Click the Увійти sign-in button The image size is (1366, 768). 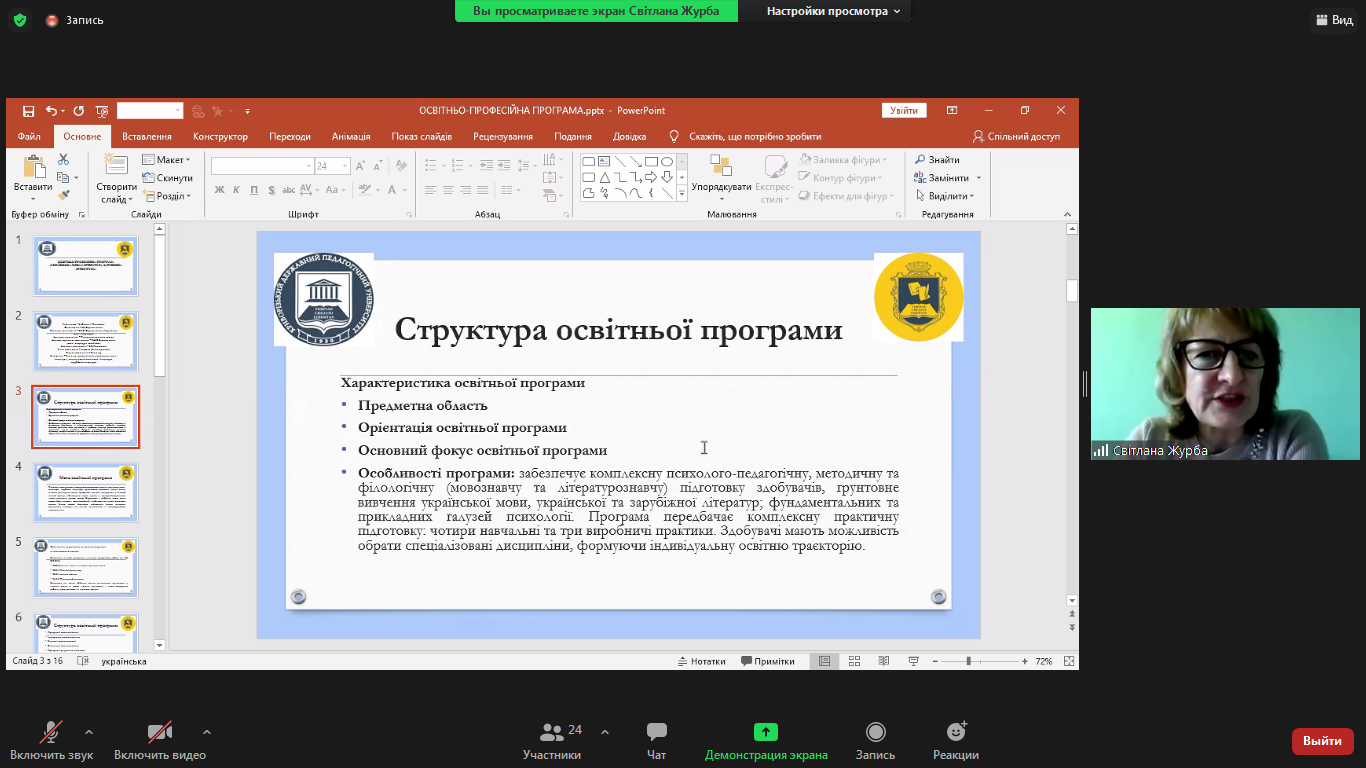point(904,111)
